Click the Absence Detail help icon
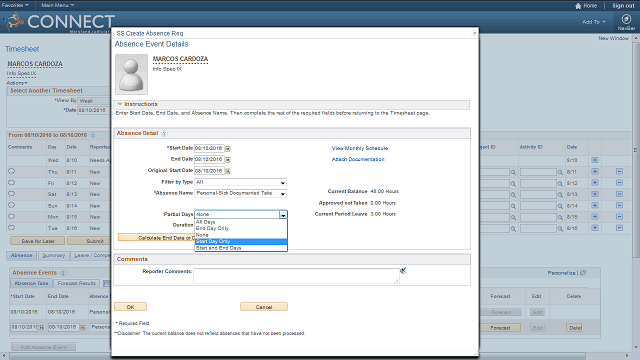The image size is (640, 360). point(164,133)
